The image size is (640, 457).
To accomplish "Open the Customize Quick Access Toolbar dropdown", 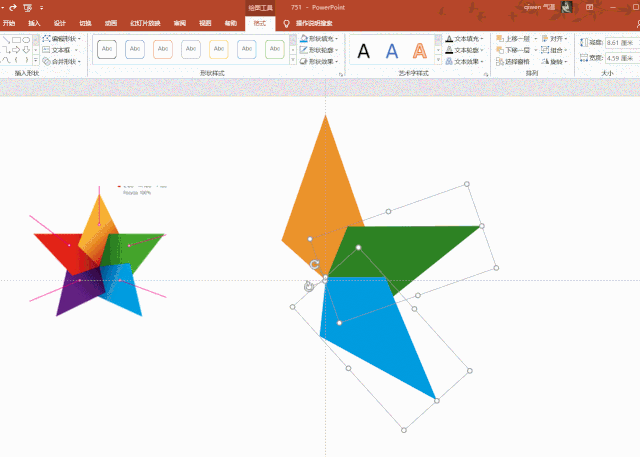I will pos(42,7).
